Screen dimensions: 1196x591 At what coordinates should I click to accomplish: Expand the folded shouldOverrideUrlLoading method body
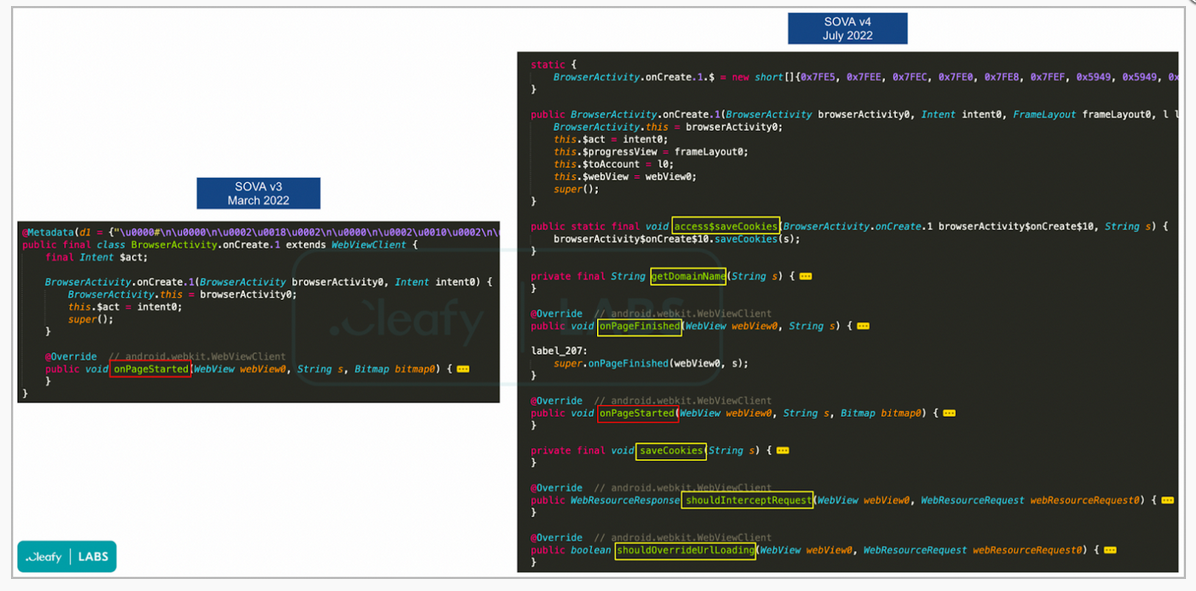[x=1111, y=550]
